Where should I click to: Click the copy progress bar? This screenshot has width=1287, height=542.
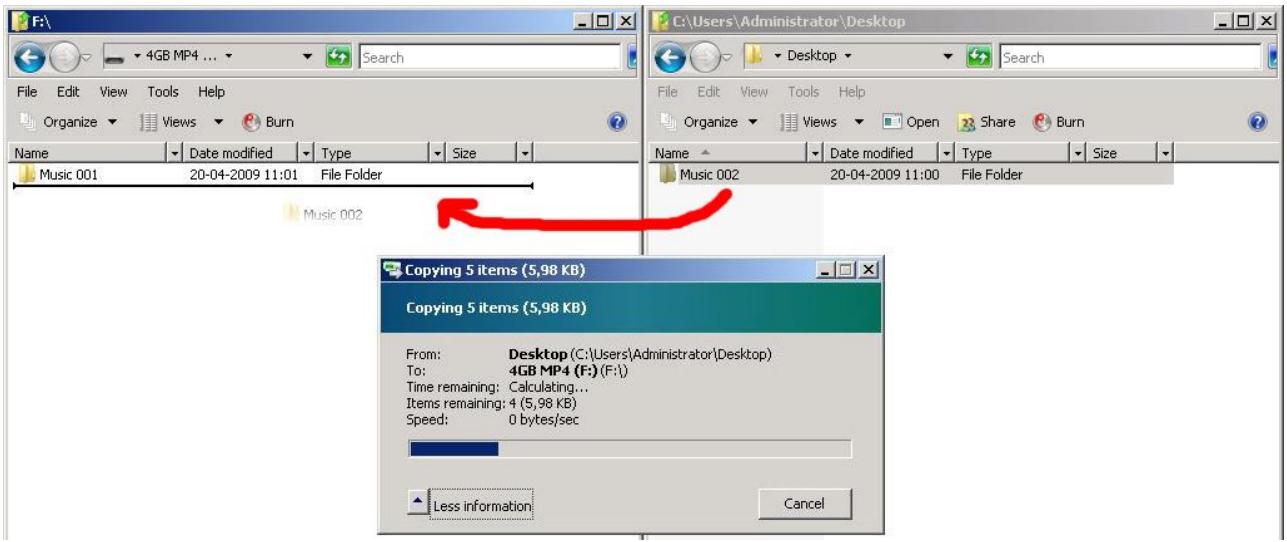coord(630,449)
